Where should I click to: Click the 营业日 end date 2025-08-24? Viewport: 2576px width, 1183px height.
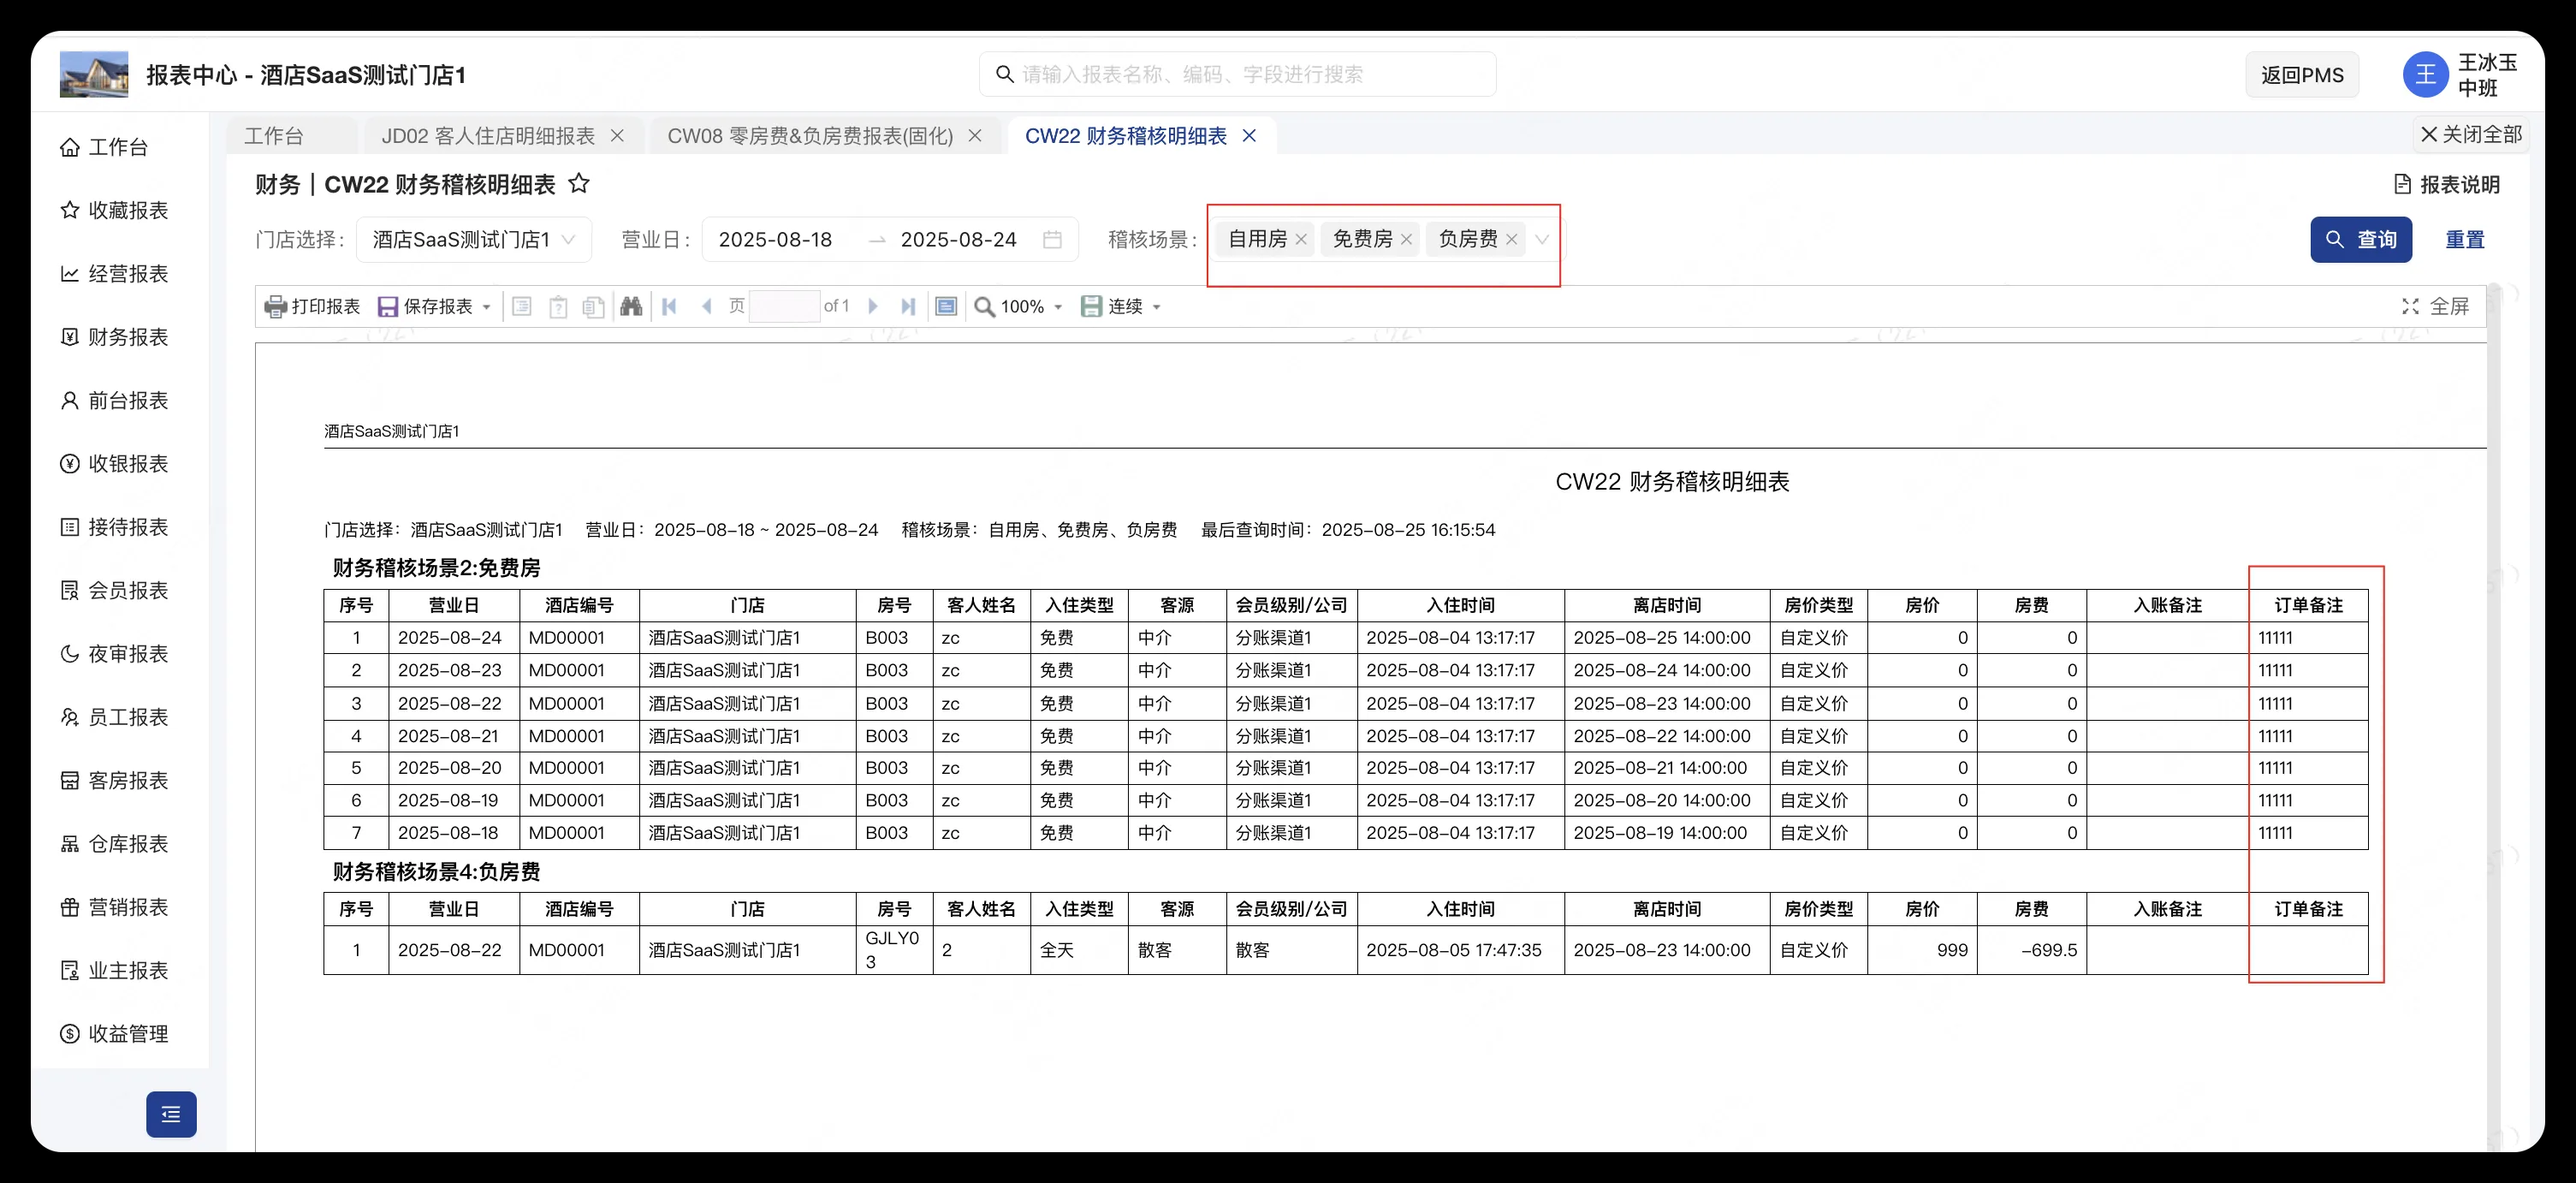pyautogui.click(x=958, y=239)
